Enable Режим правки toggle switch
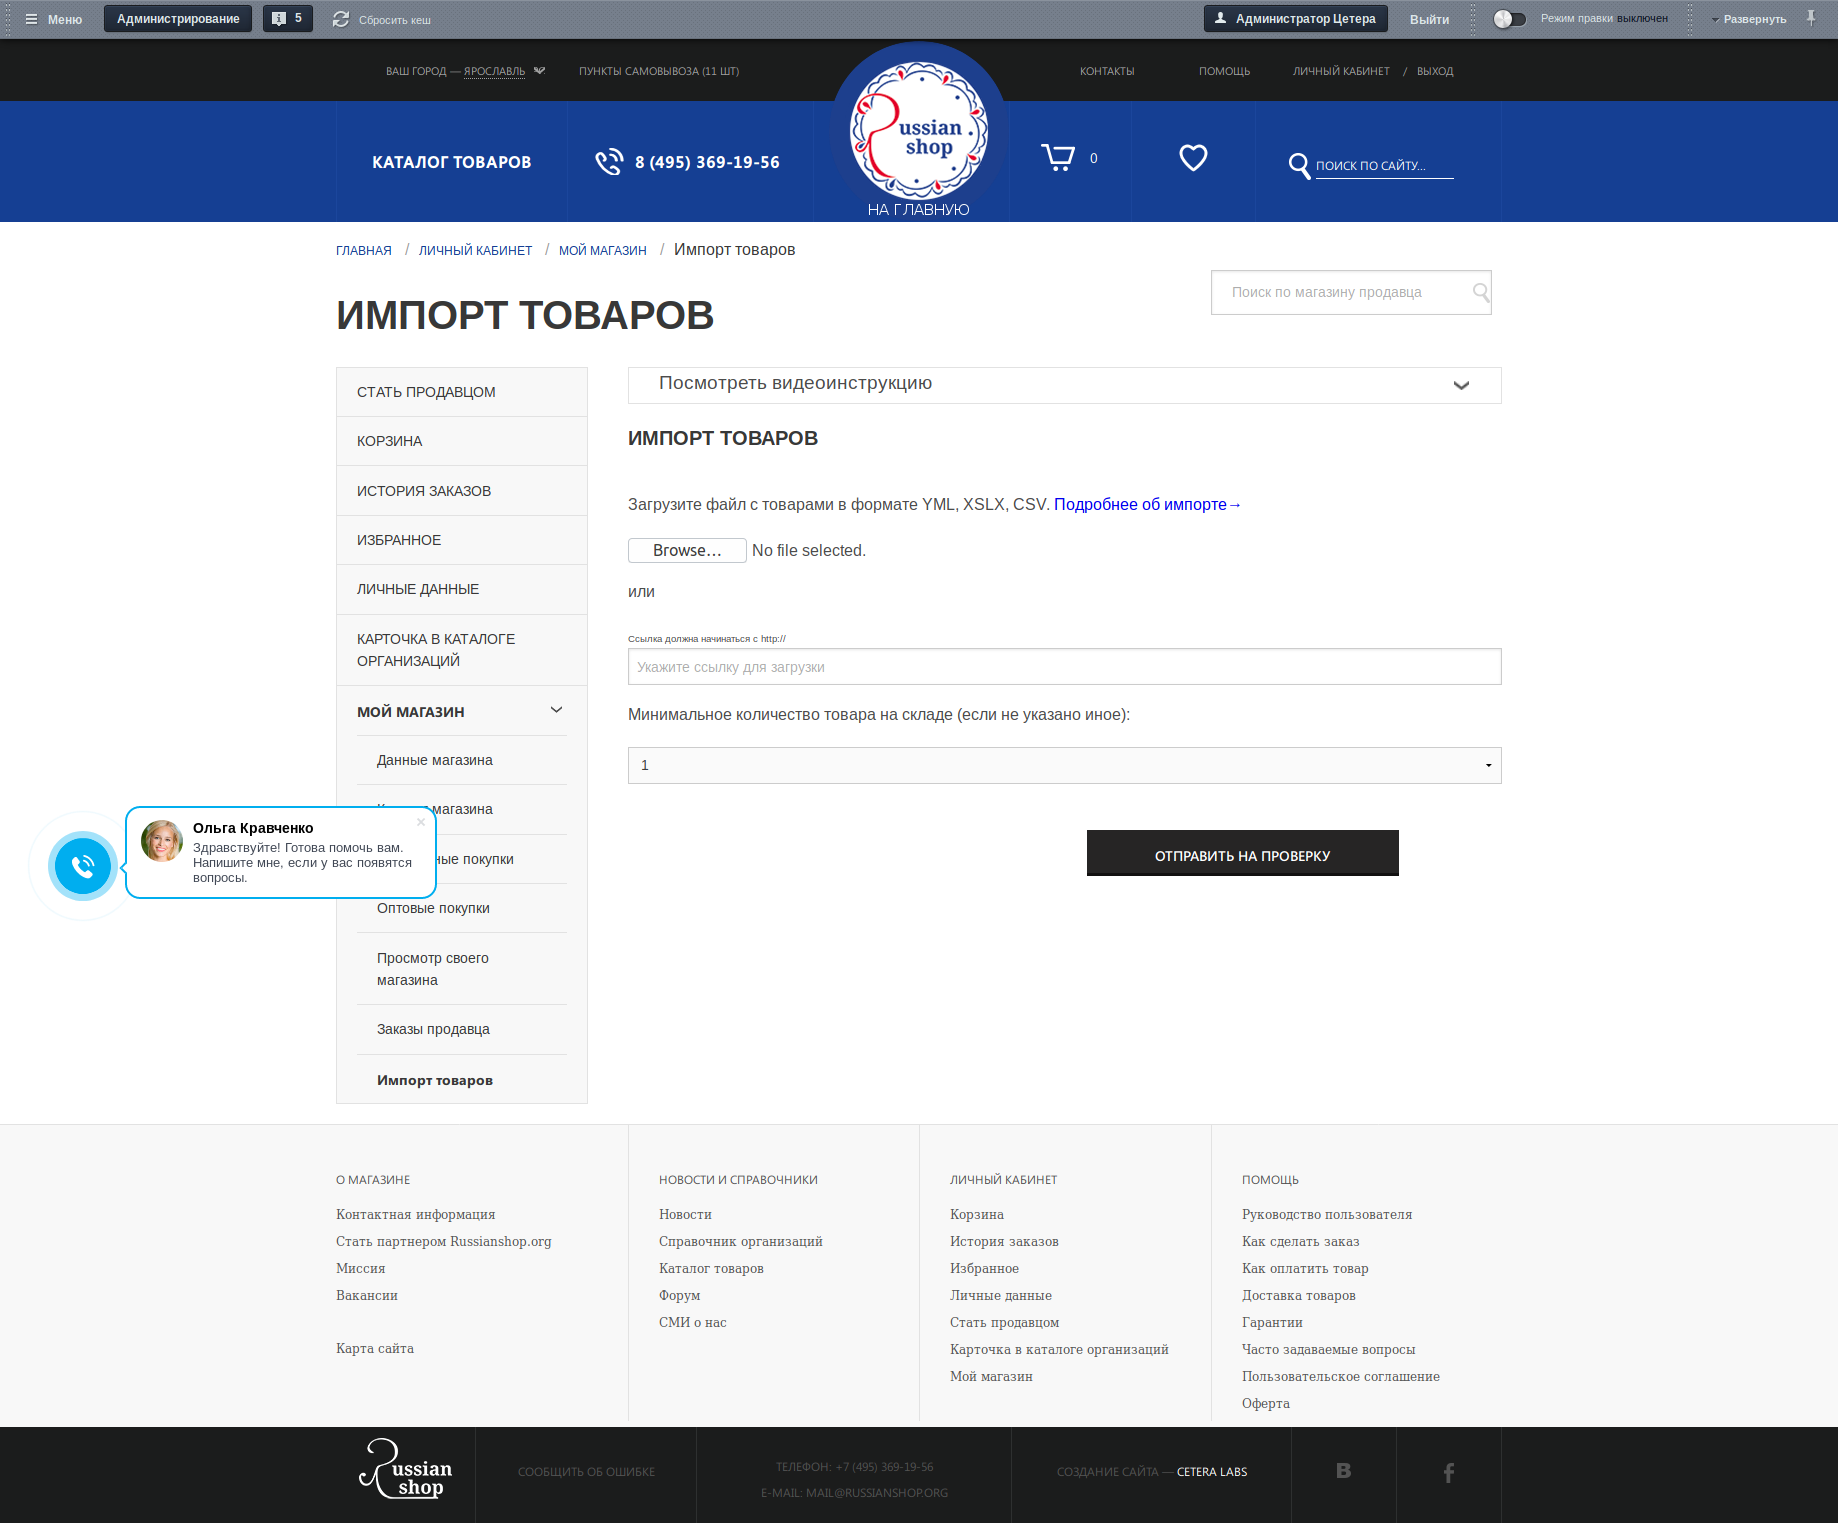1838x1523 pixels. click(1509, 17)
